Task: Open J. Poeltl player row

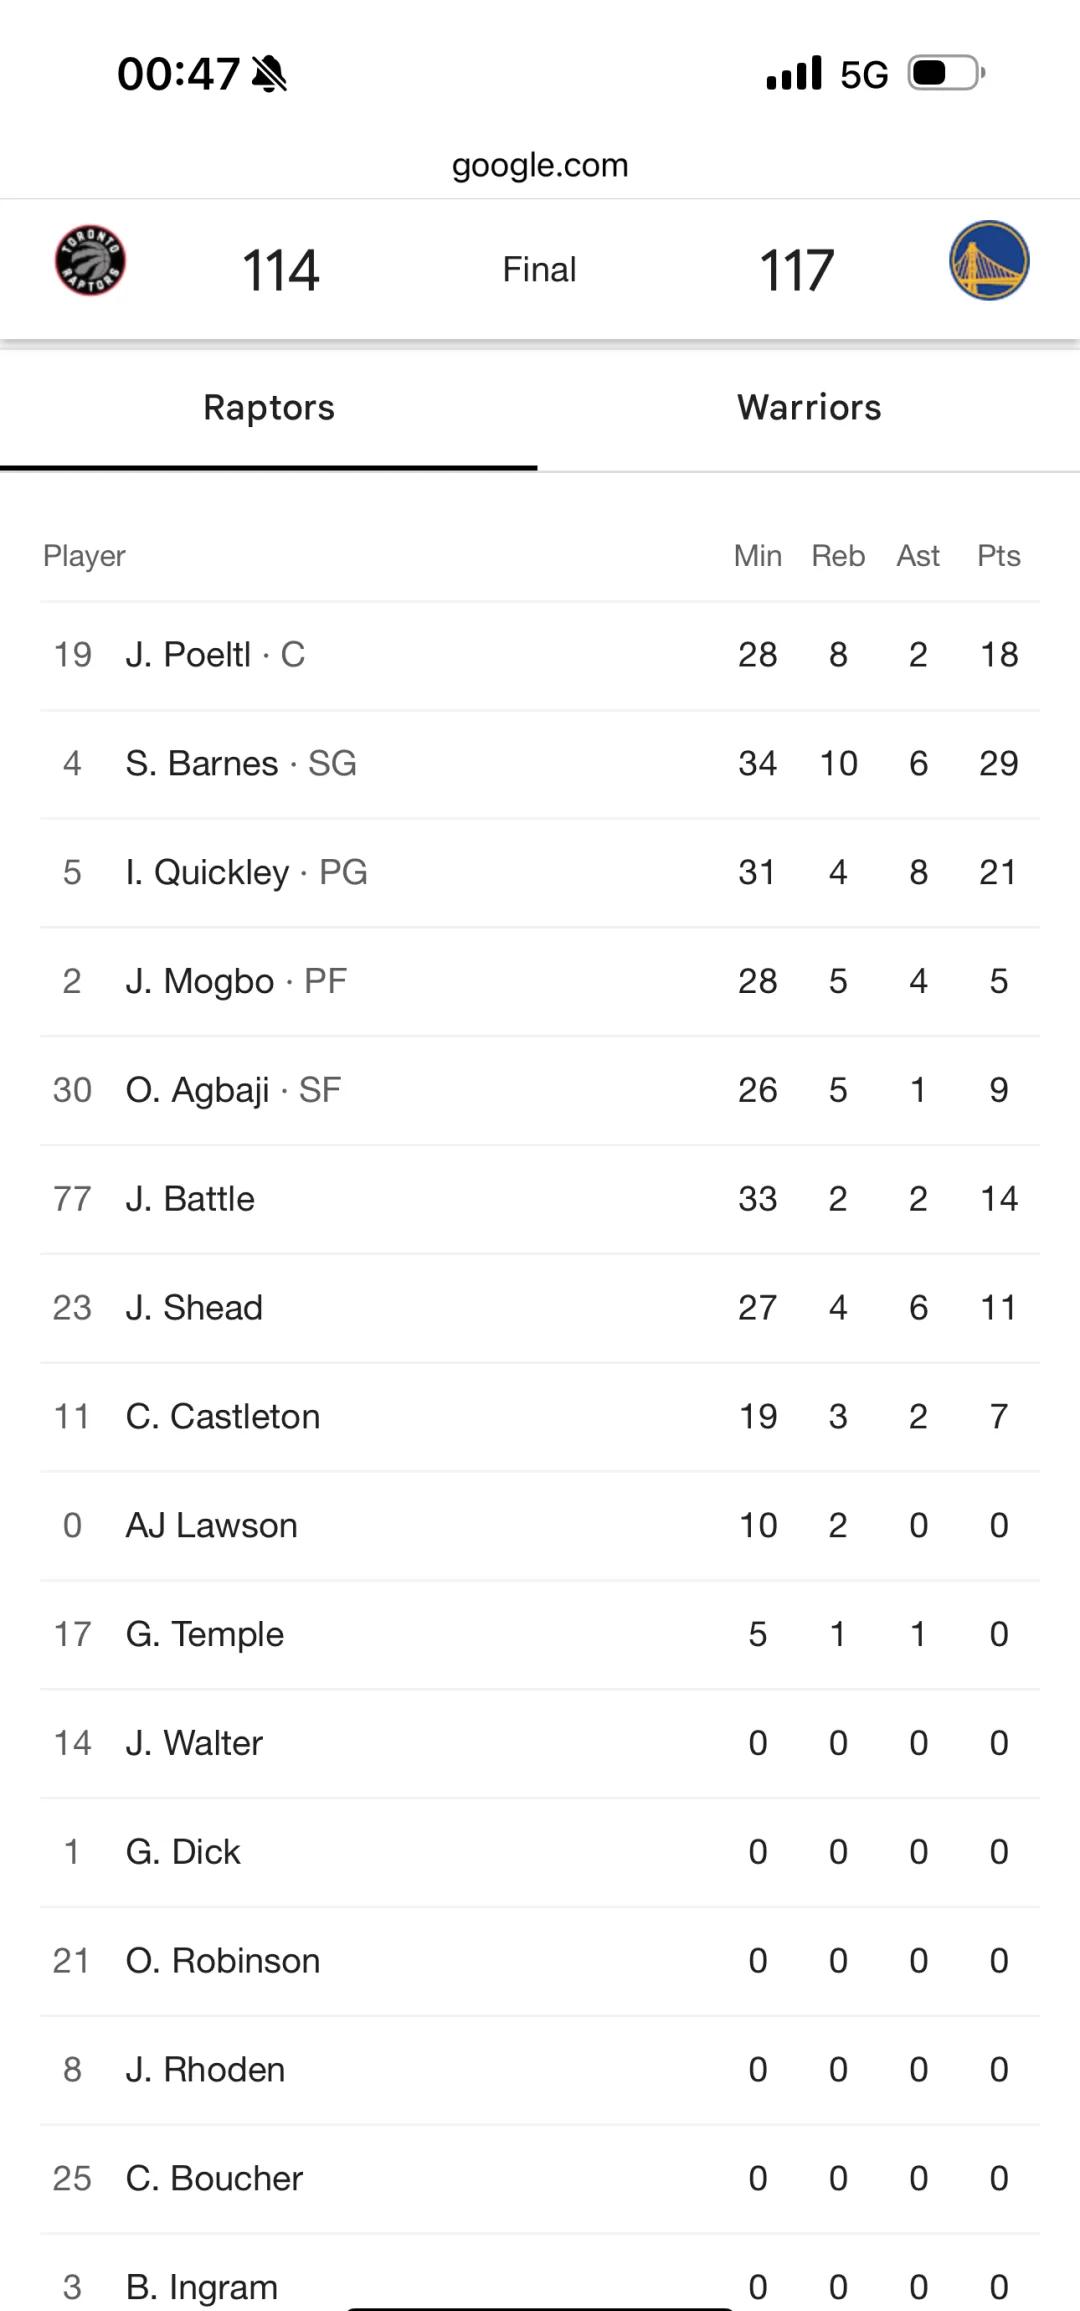Action: click(540, 655)
